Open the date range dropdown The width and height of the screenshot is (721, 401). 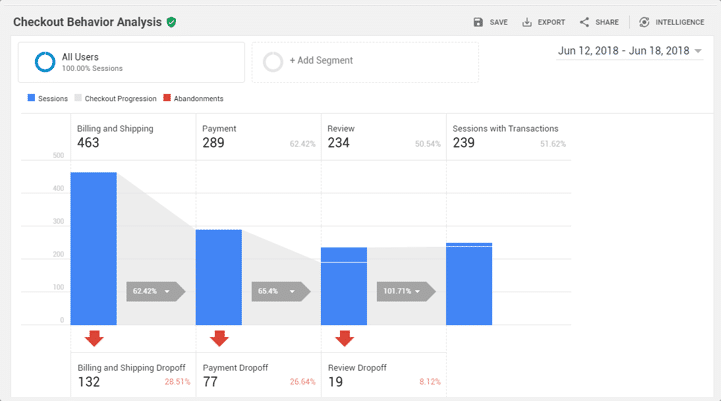click(630, 51)
